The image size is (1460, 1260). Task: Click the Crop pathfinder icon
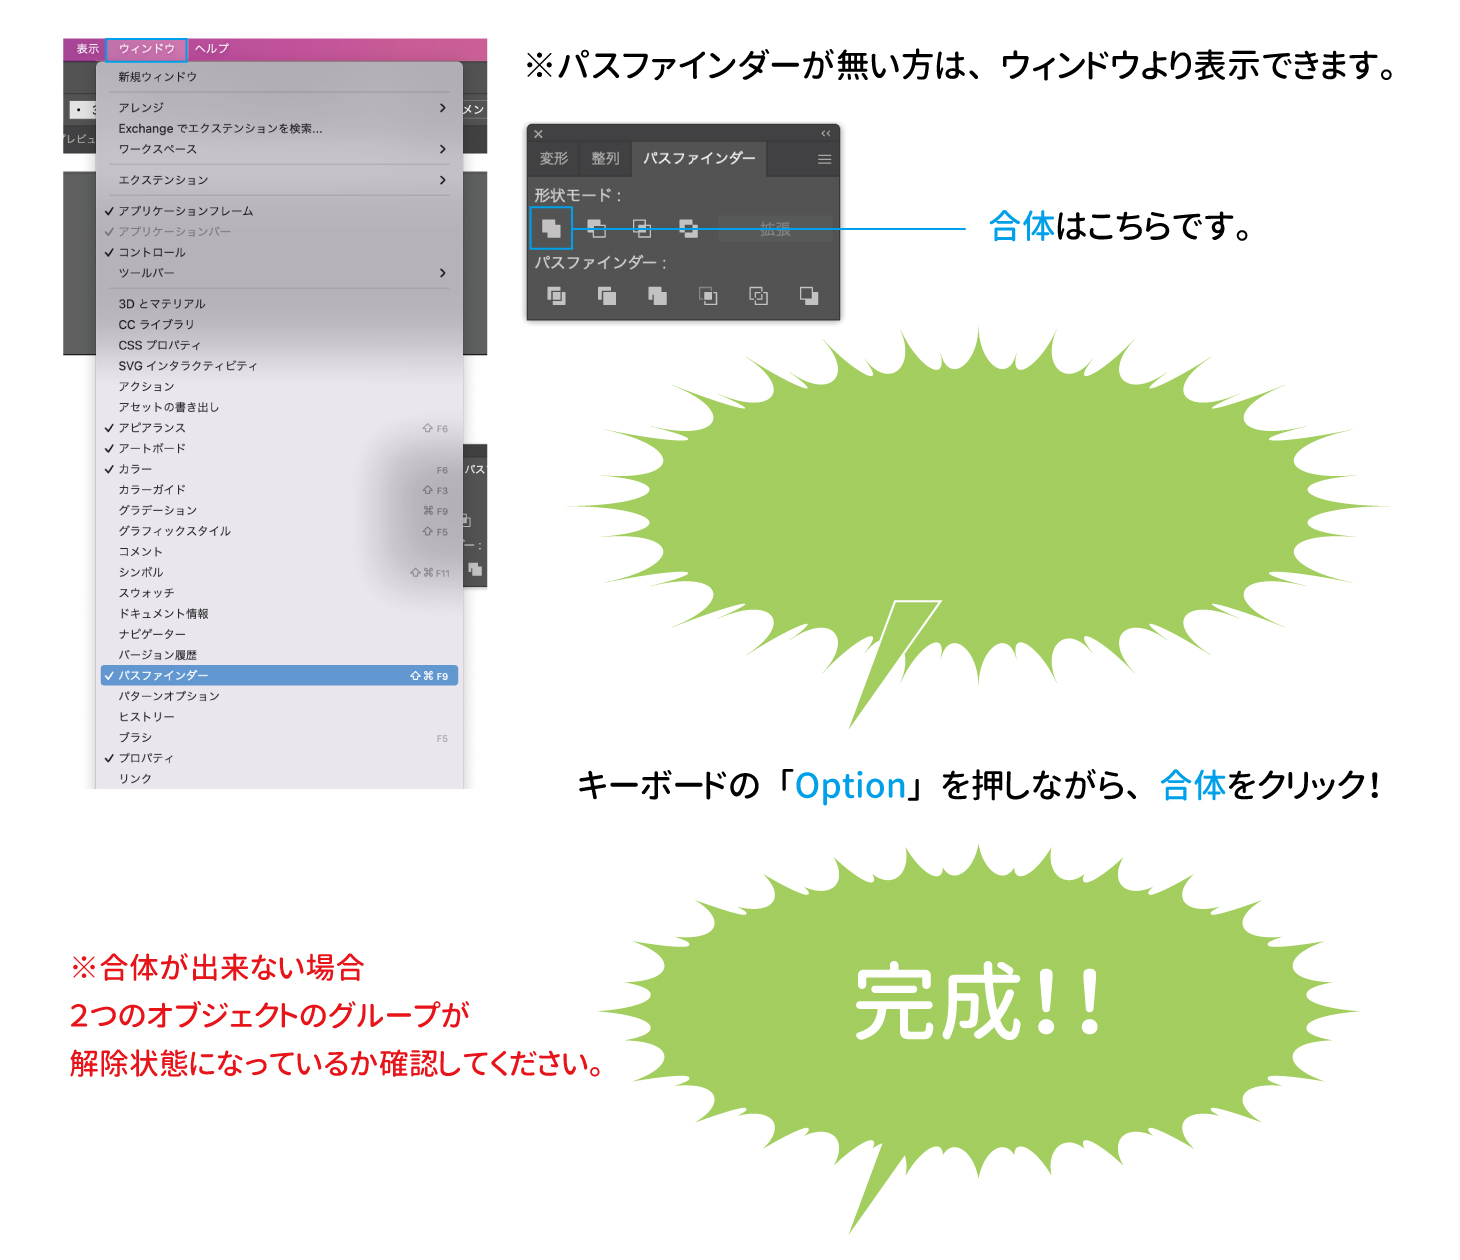tap(708, 295)
